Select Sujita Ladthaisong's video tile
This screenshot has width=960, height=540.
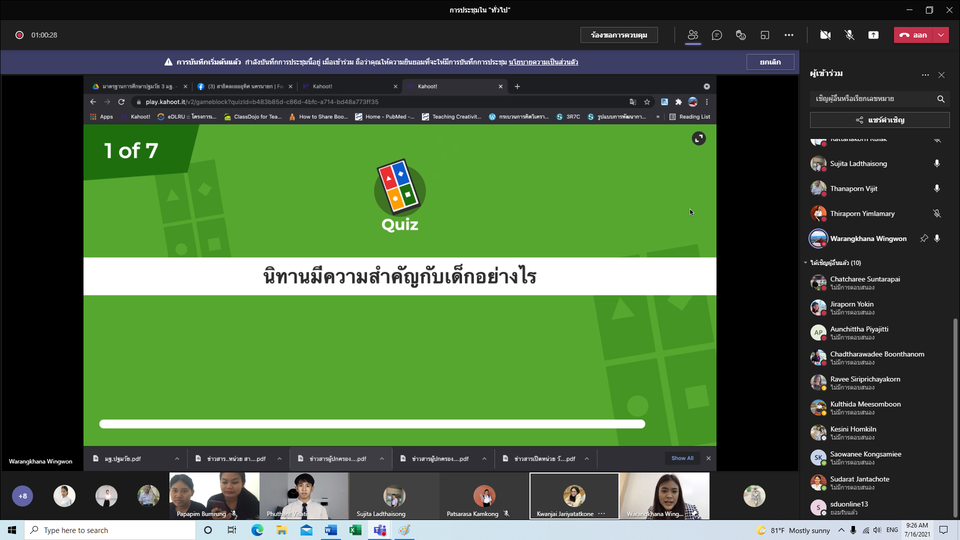coord(394,495)
